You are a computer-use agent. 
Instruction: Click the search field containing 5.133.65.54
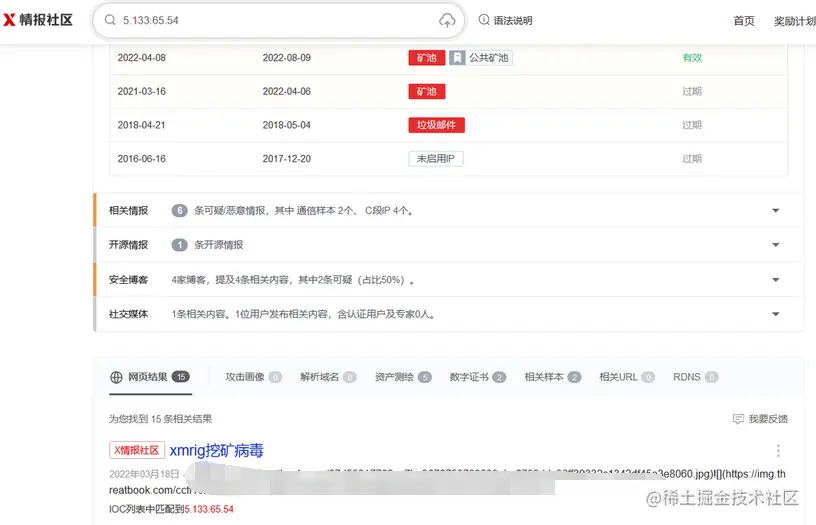278,20
